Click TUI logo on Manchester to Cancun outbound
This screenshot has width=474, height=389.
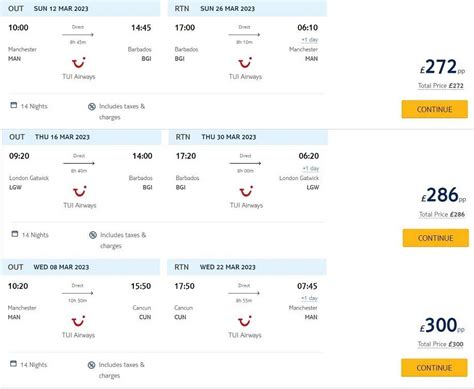click(x=78, y=321)
